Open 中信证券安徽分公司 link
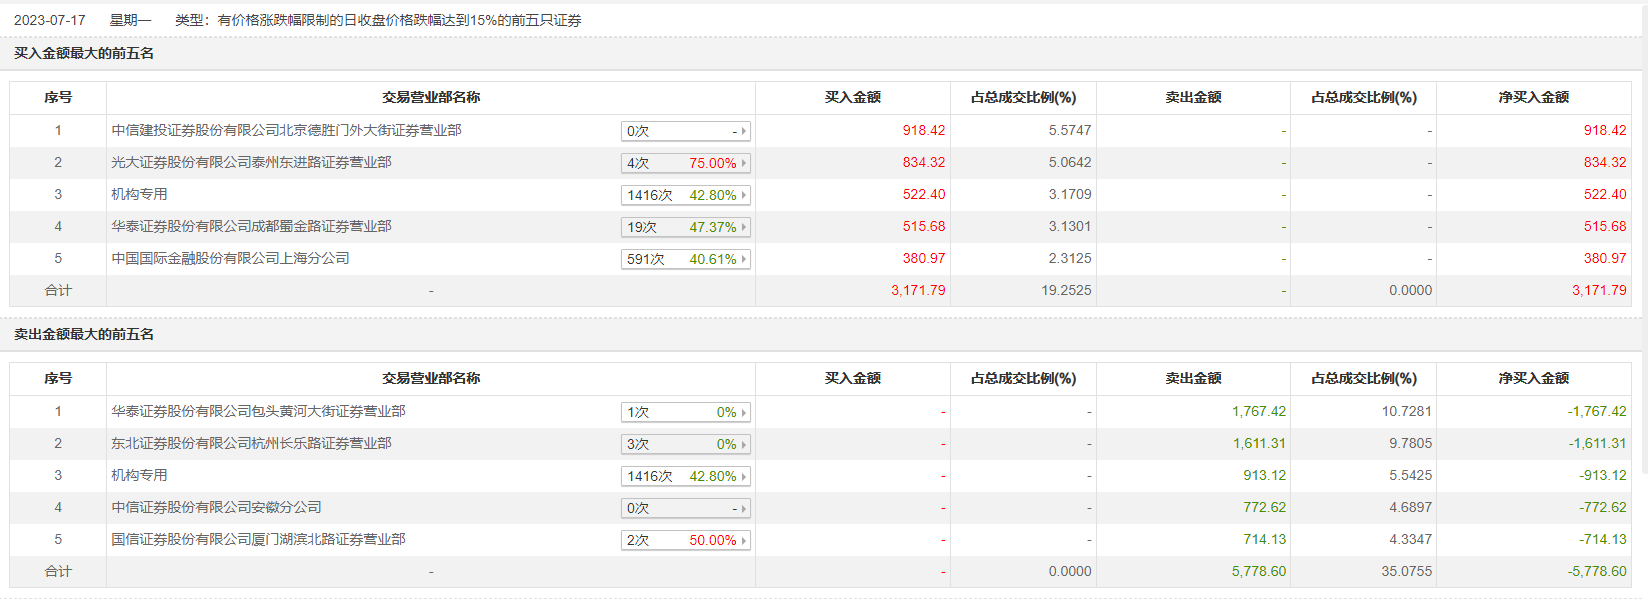This screenshot has height=599, width=1648. [216, 507]
